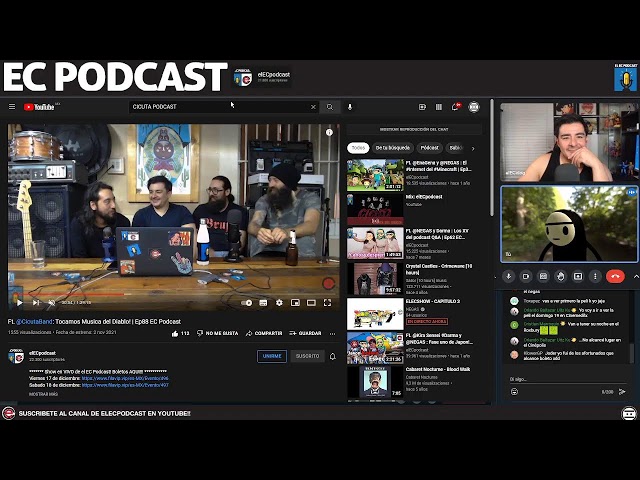Click the GUARDAR save button

pyautogui.click(x=305, y=333)
